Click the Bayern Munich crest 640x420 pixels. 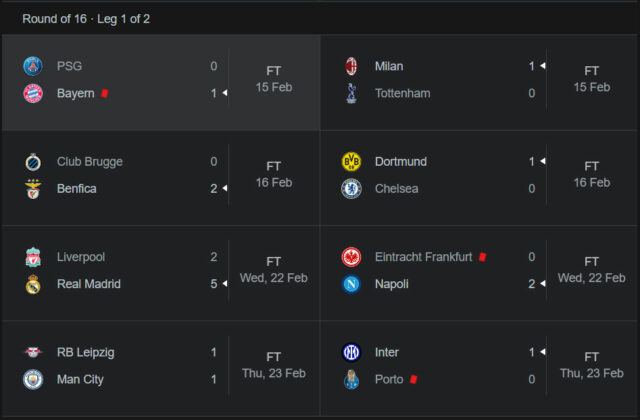pos(33,93)
